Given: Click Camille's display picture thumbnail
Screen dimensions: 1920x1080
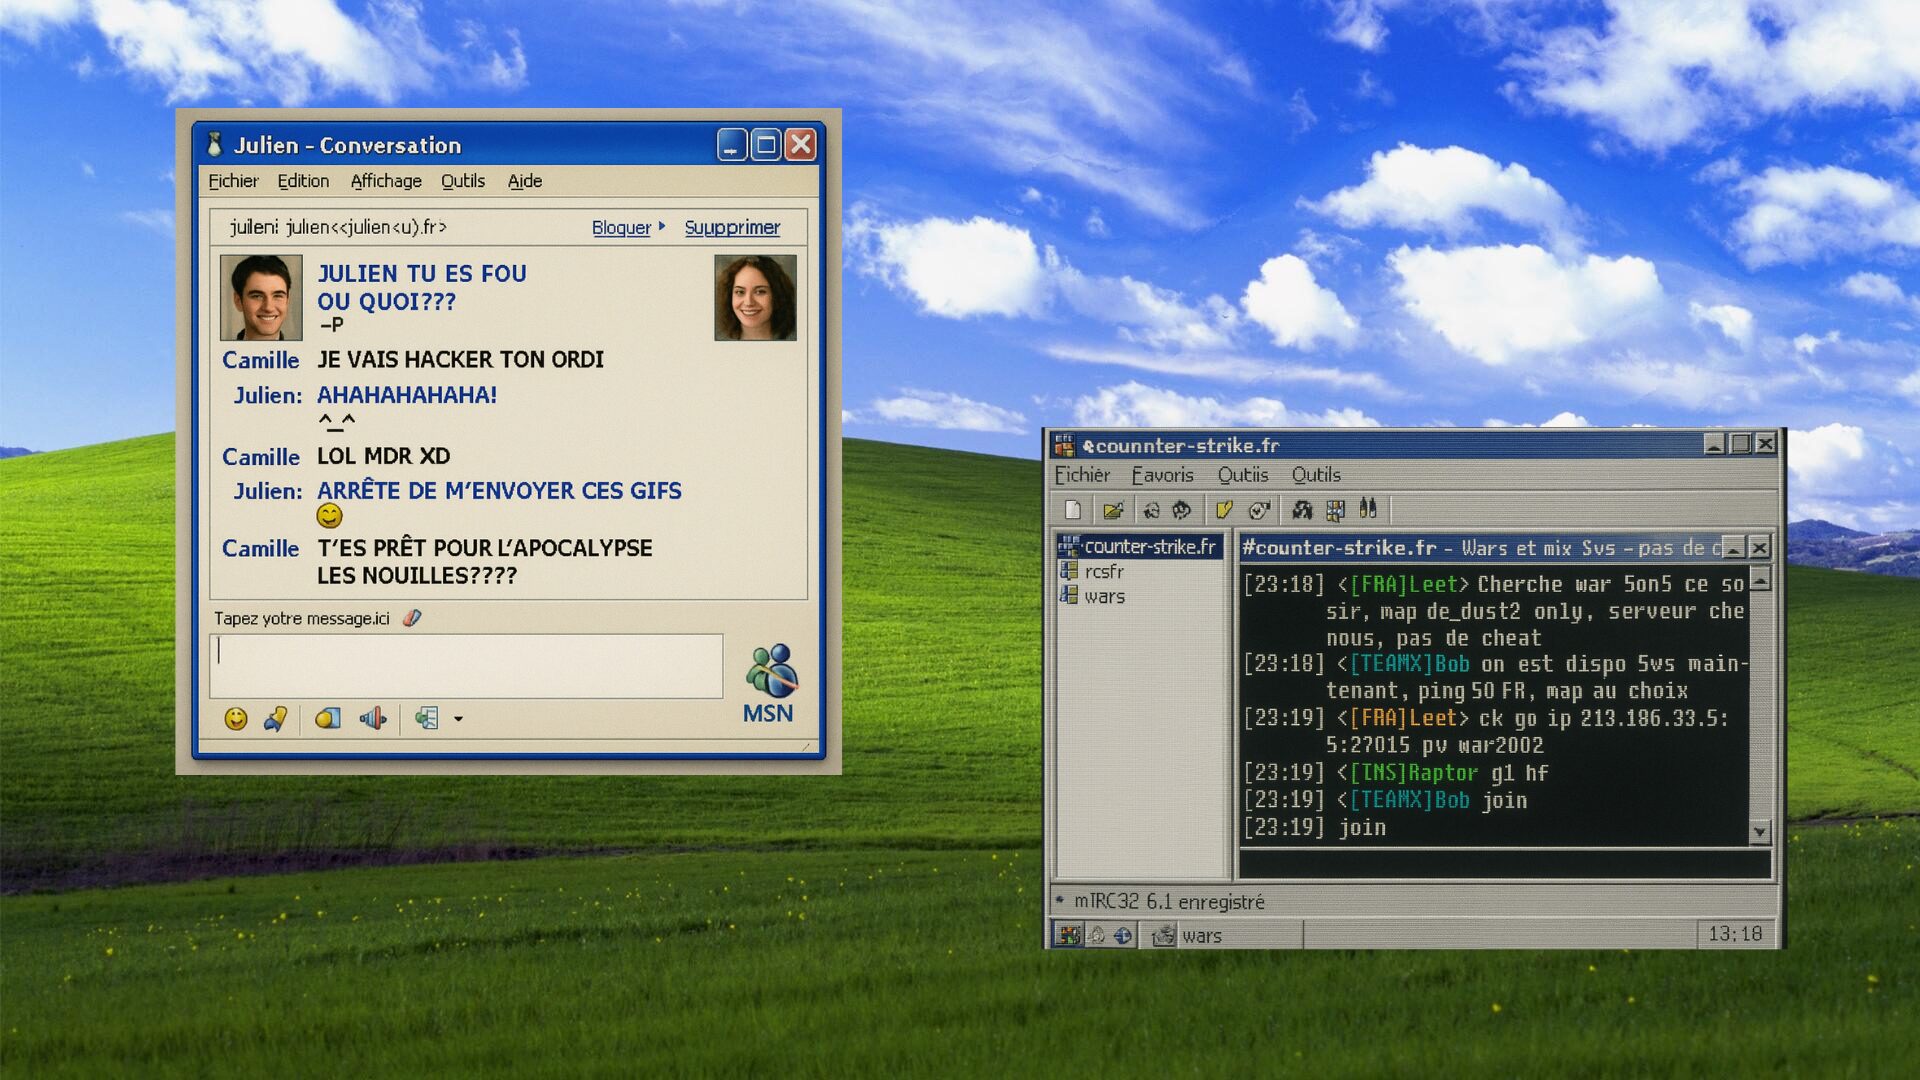Looking at the screenshot, I should (x=755, y=297).
